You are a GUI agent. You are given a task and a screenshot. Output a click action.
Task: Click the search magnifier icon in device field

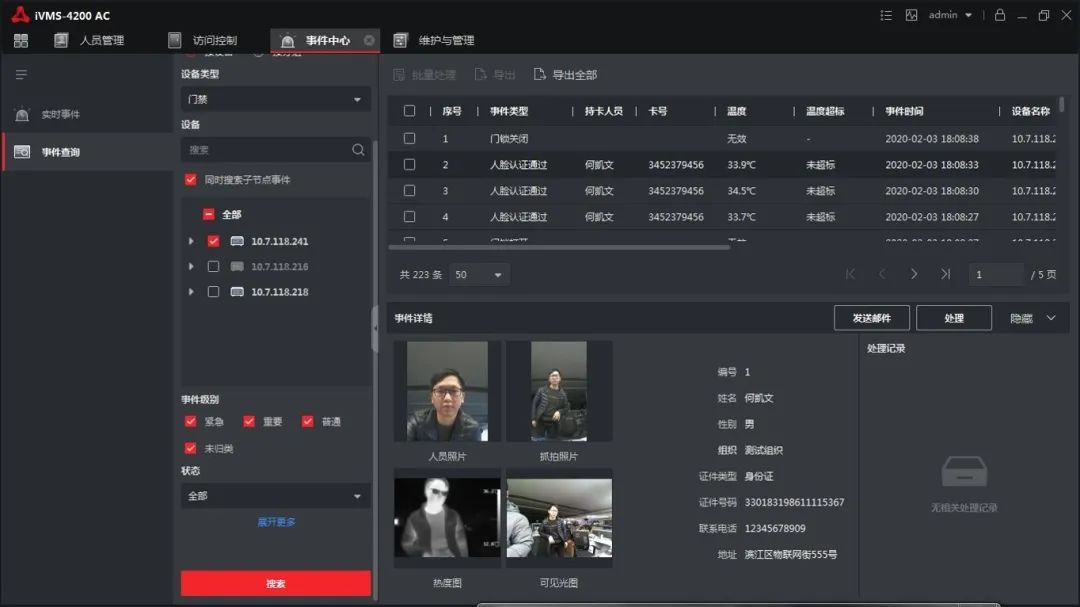(358, 150)
